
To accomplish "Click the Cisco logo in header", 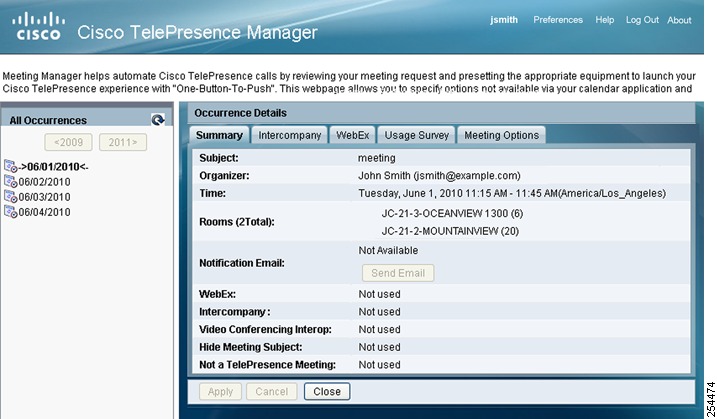I will 38,26.
